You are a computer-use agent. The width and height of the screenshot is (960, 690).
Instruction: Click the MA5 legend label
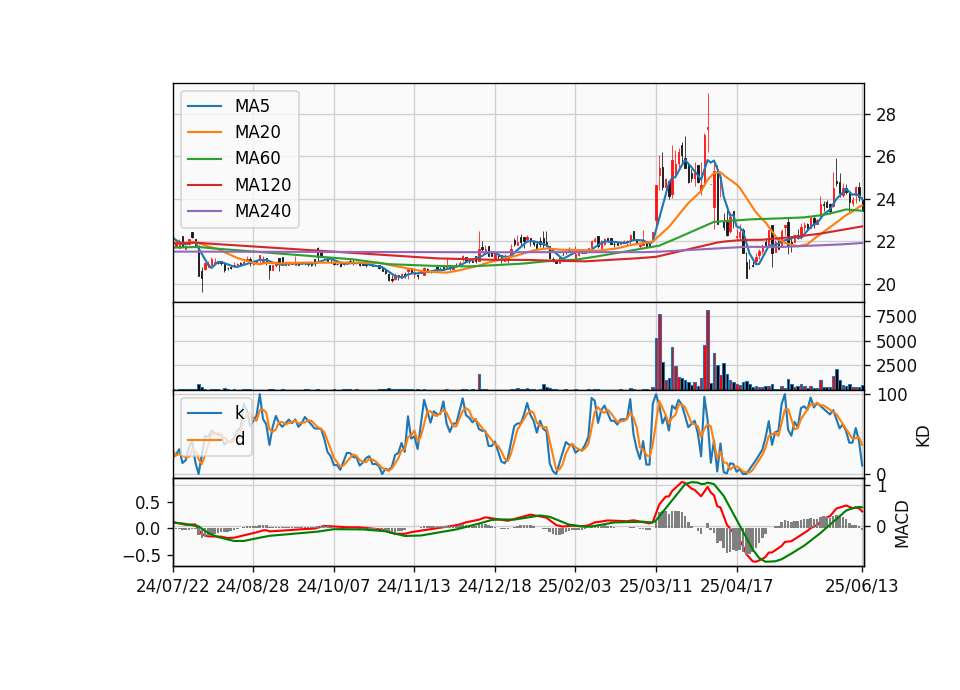click(x=252, y=106)
